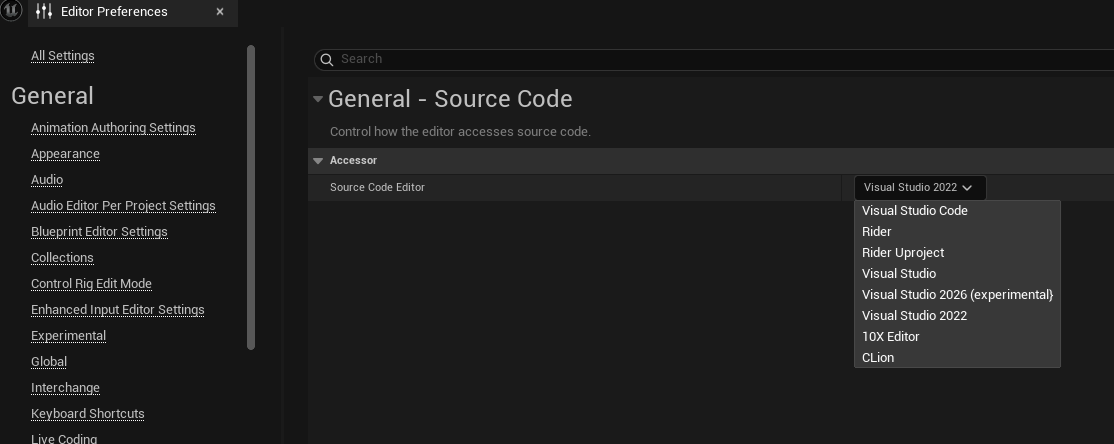The image size is (1114, 444).
Task: Choose plain Visual Studio option
Action: 956,274
